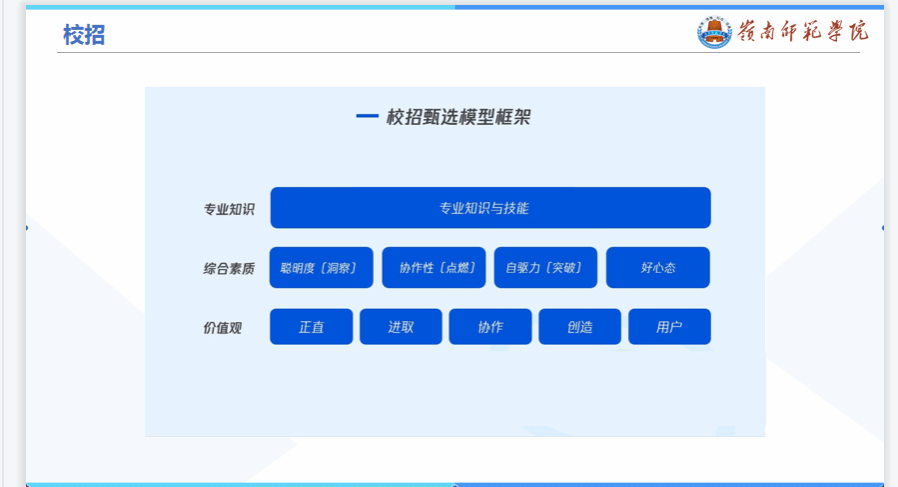
Task: Click the 岭南师范学院 logo emblem
Action: click(x=715, y=32)
